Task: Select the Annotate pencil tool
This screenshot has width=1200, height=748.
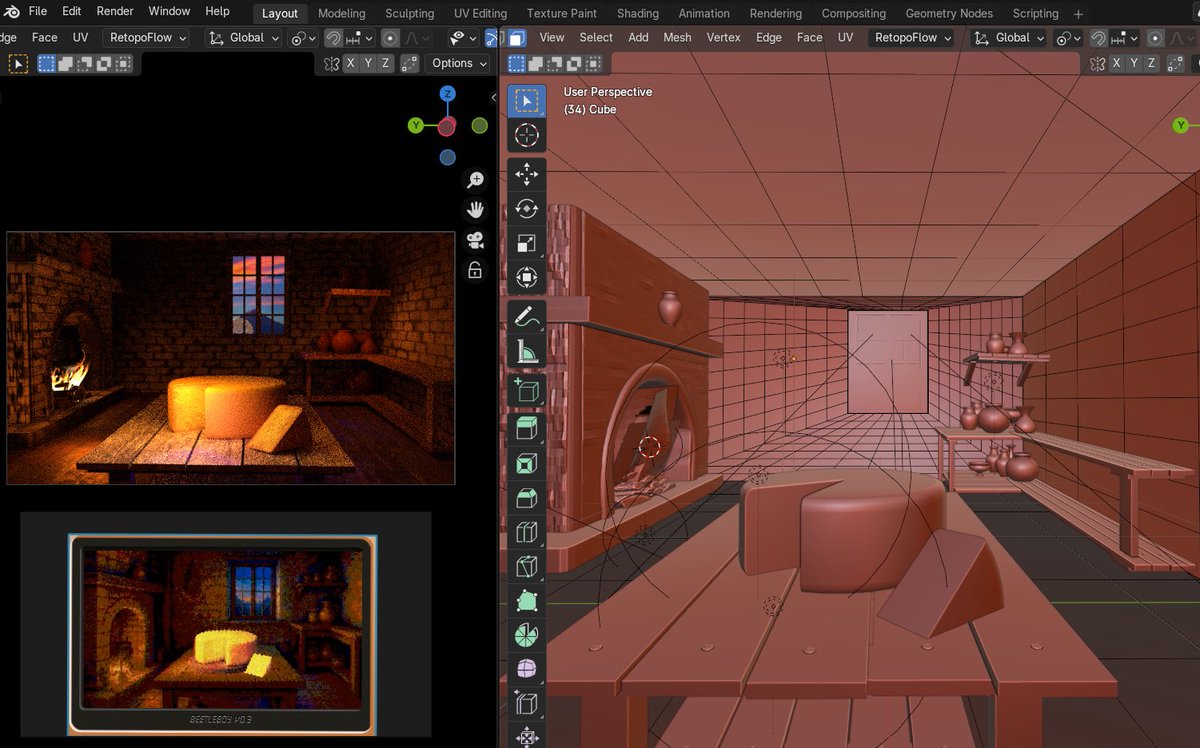Action: click(x=527, y=316)
